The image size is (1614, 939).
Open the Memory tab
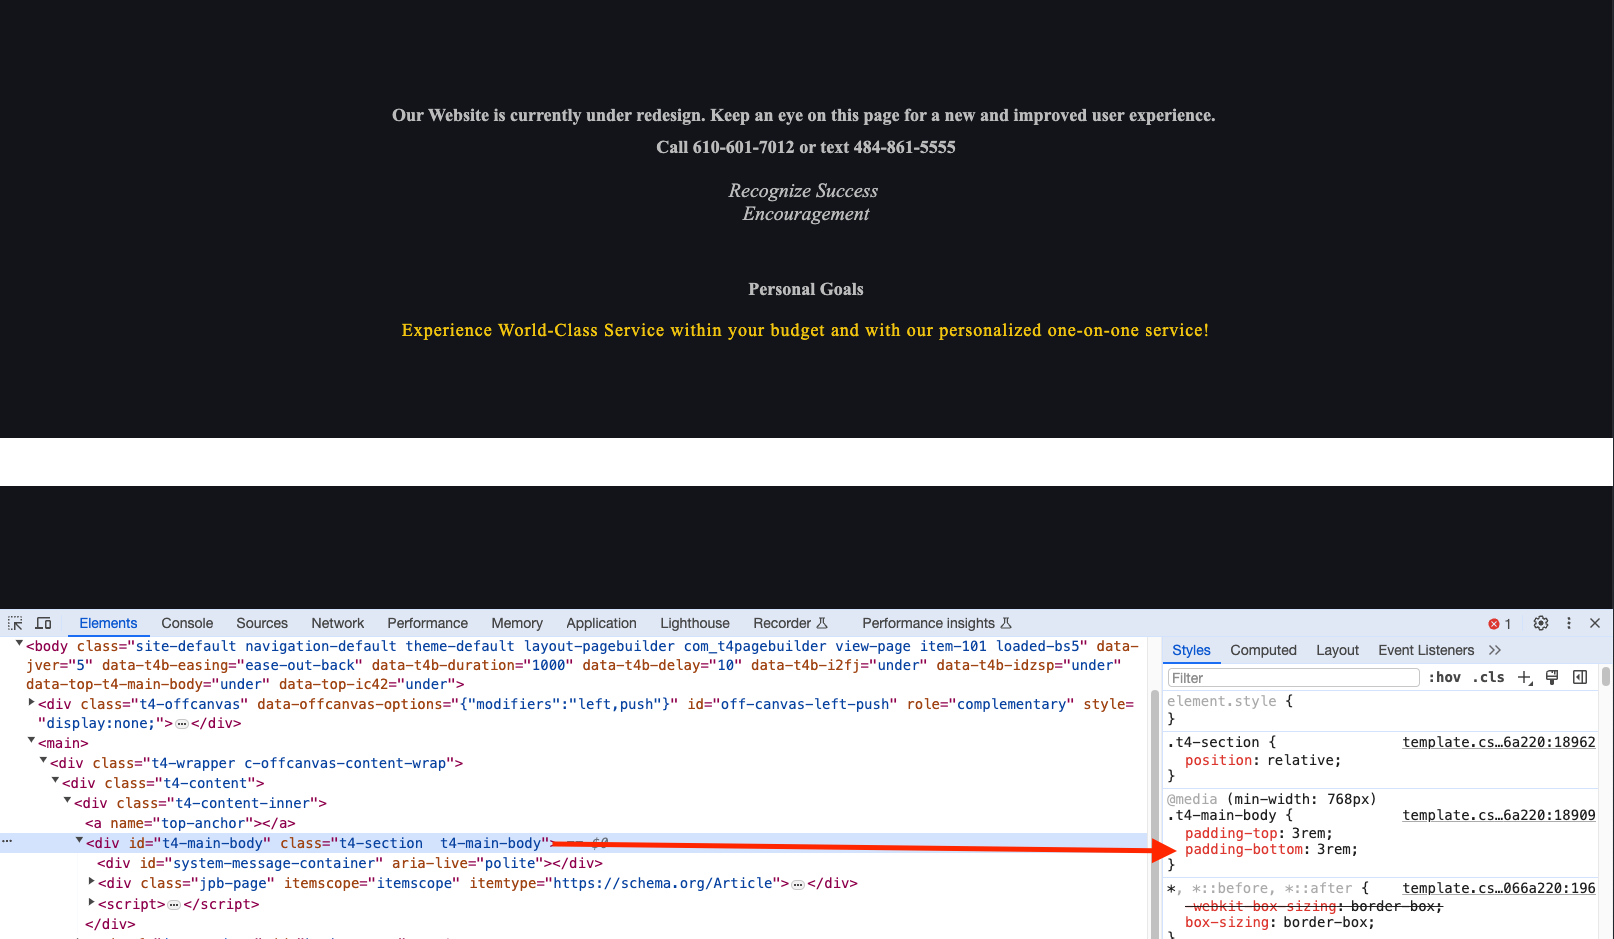(517, 623)
